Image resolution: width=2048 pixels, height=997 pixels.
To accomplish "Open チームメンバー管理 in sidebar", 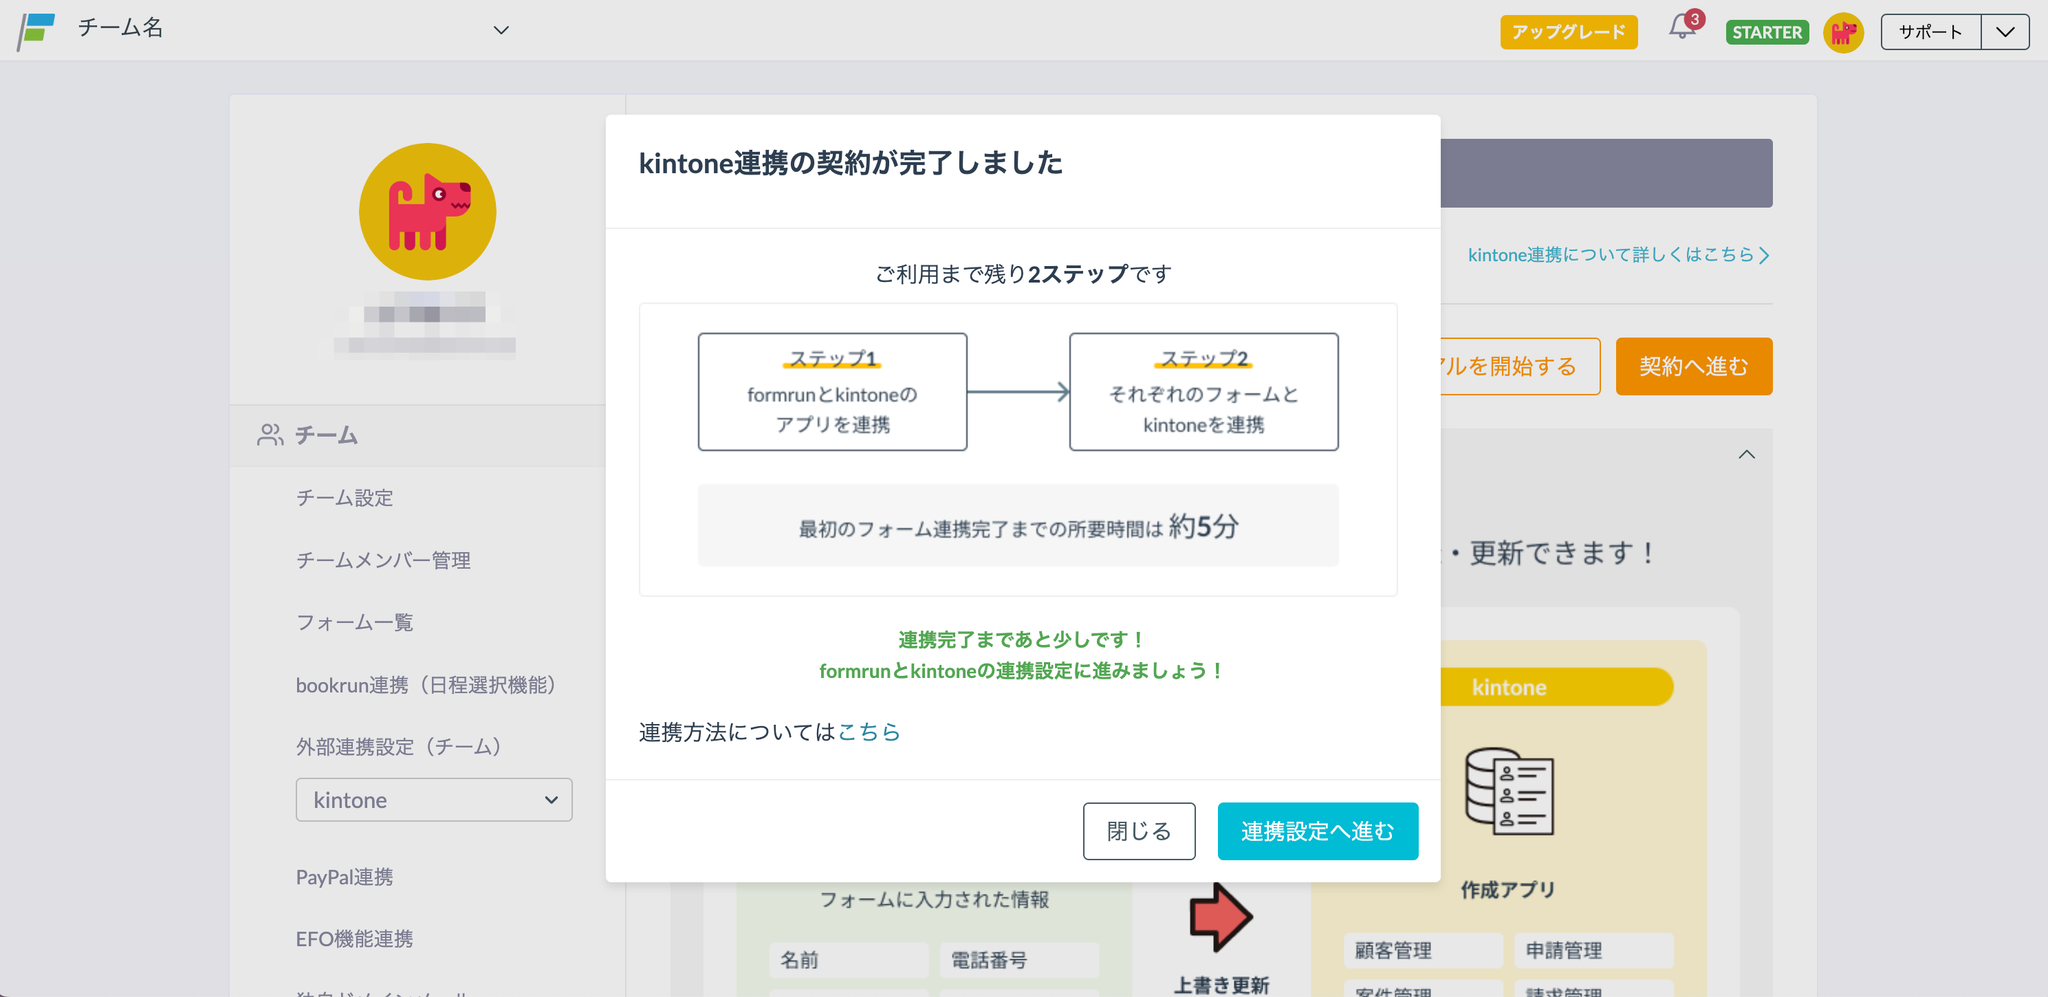I will (383, 560).
